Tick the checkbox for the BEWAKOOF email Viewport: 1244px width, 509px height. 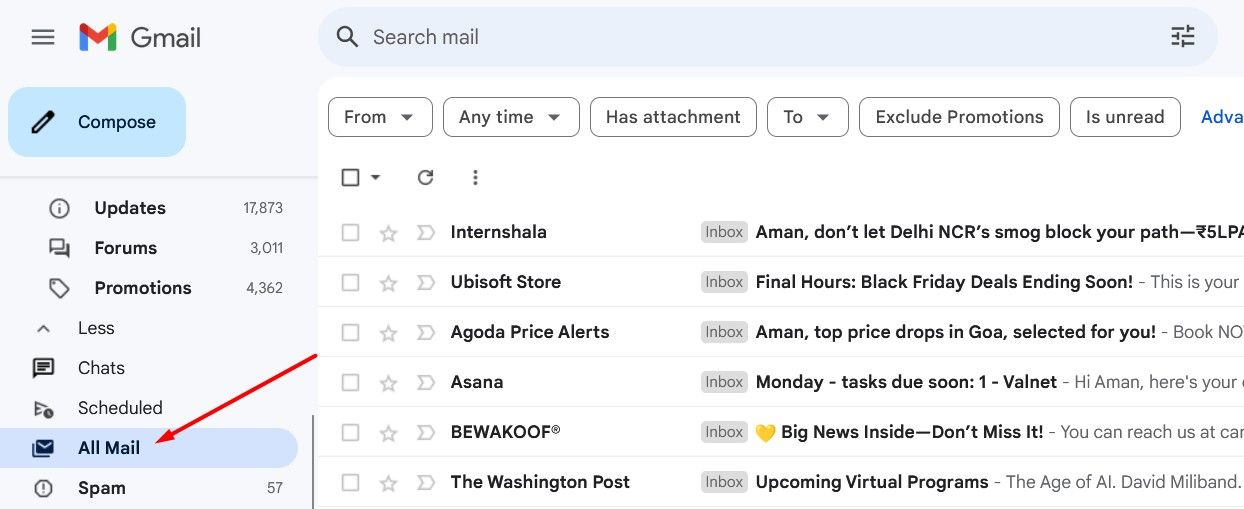tap(350, 433)
